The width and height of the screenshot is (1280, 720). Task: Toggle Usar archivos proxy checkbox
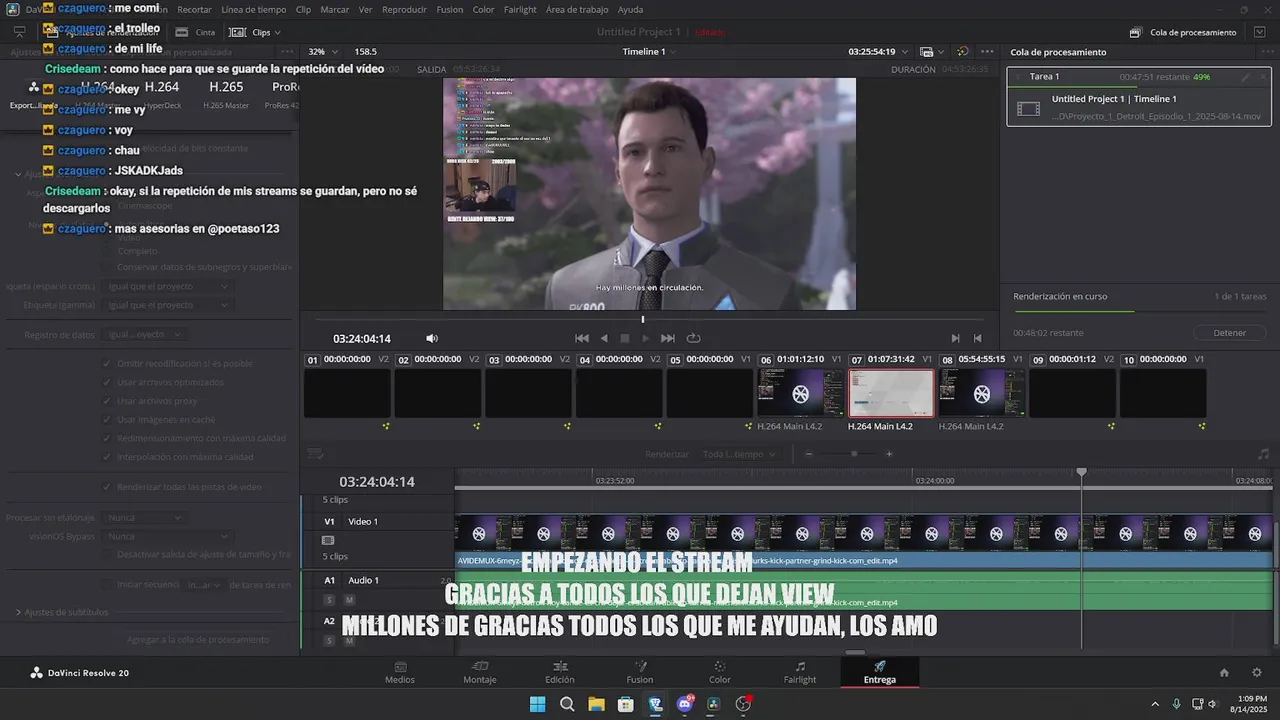tap(107, 401)
